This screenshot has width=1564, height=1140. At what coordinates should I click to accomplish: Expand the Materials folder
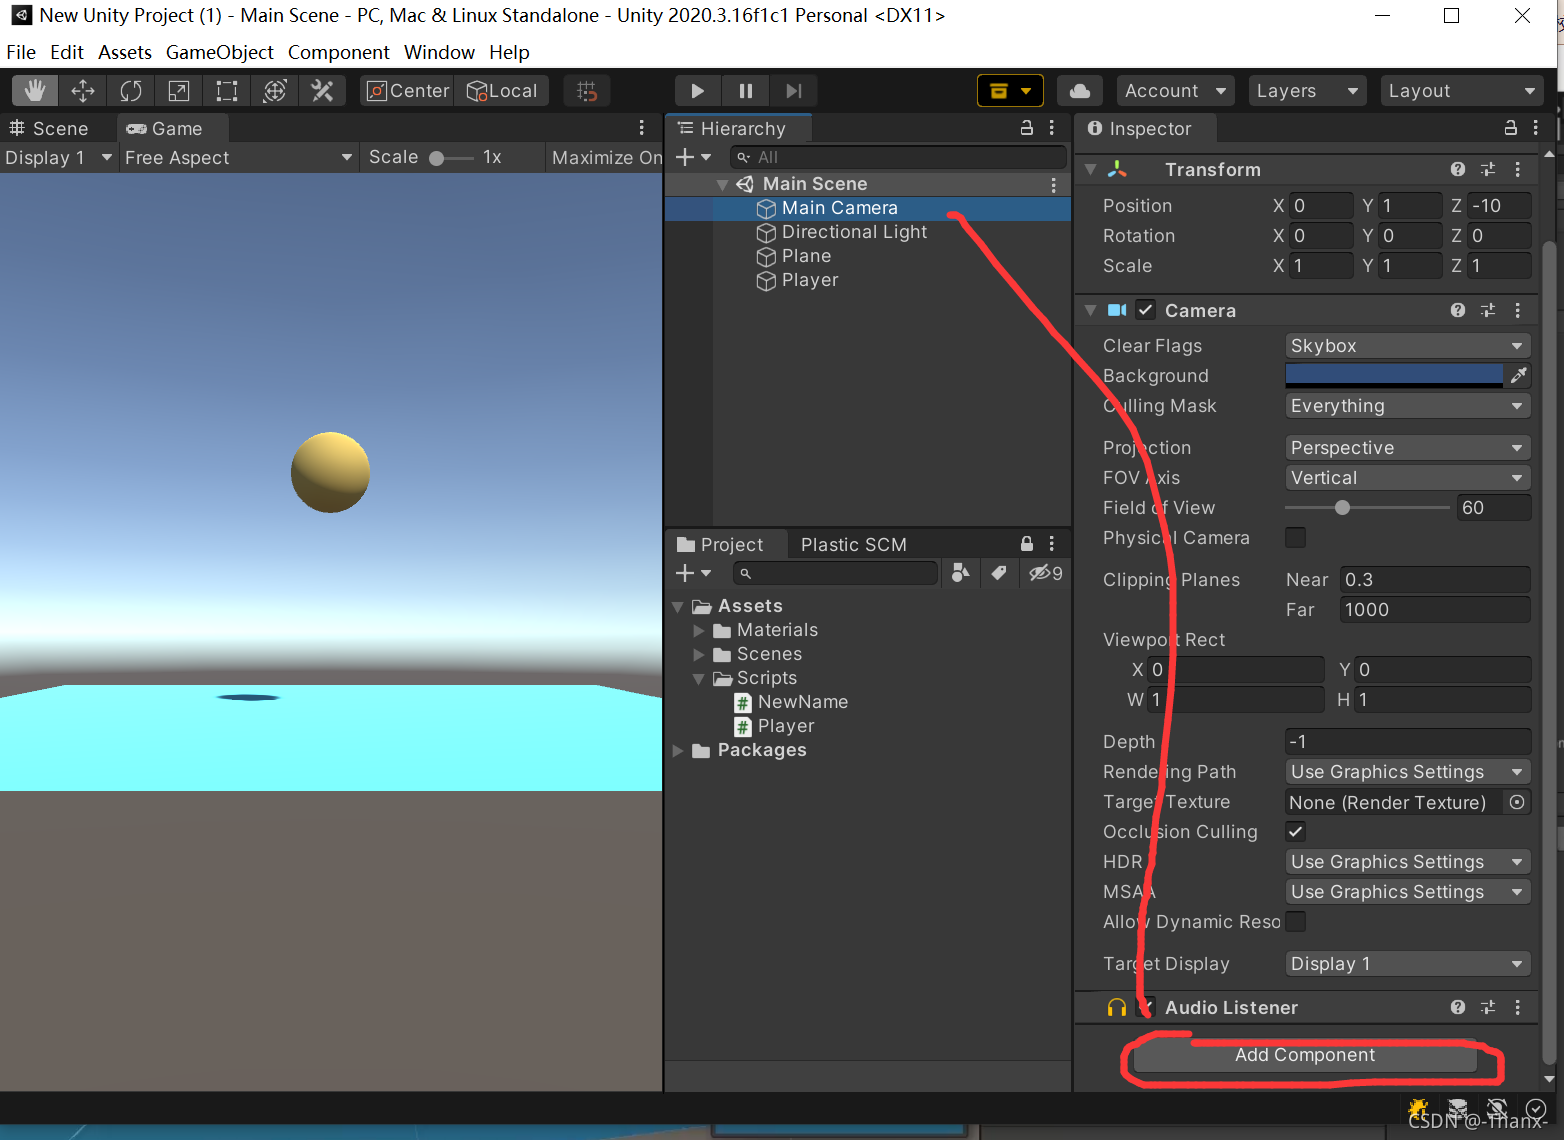click(699, 630)
